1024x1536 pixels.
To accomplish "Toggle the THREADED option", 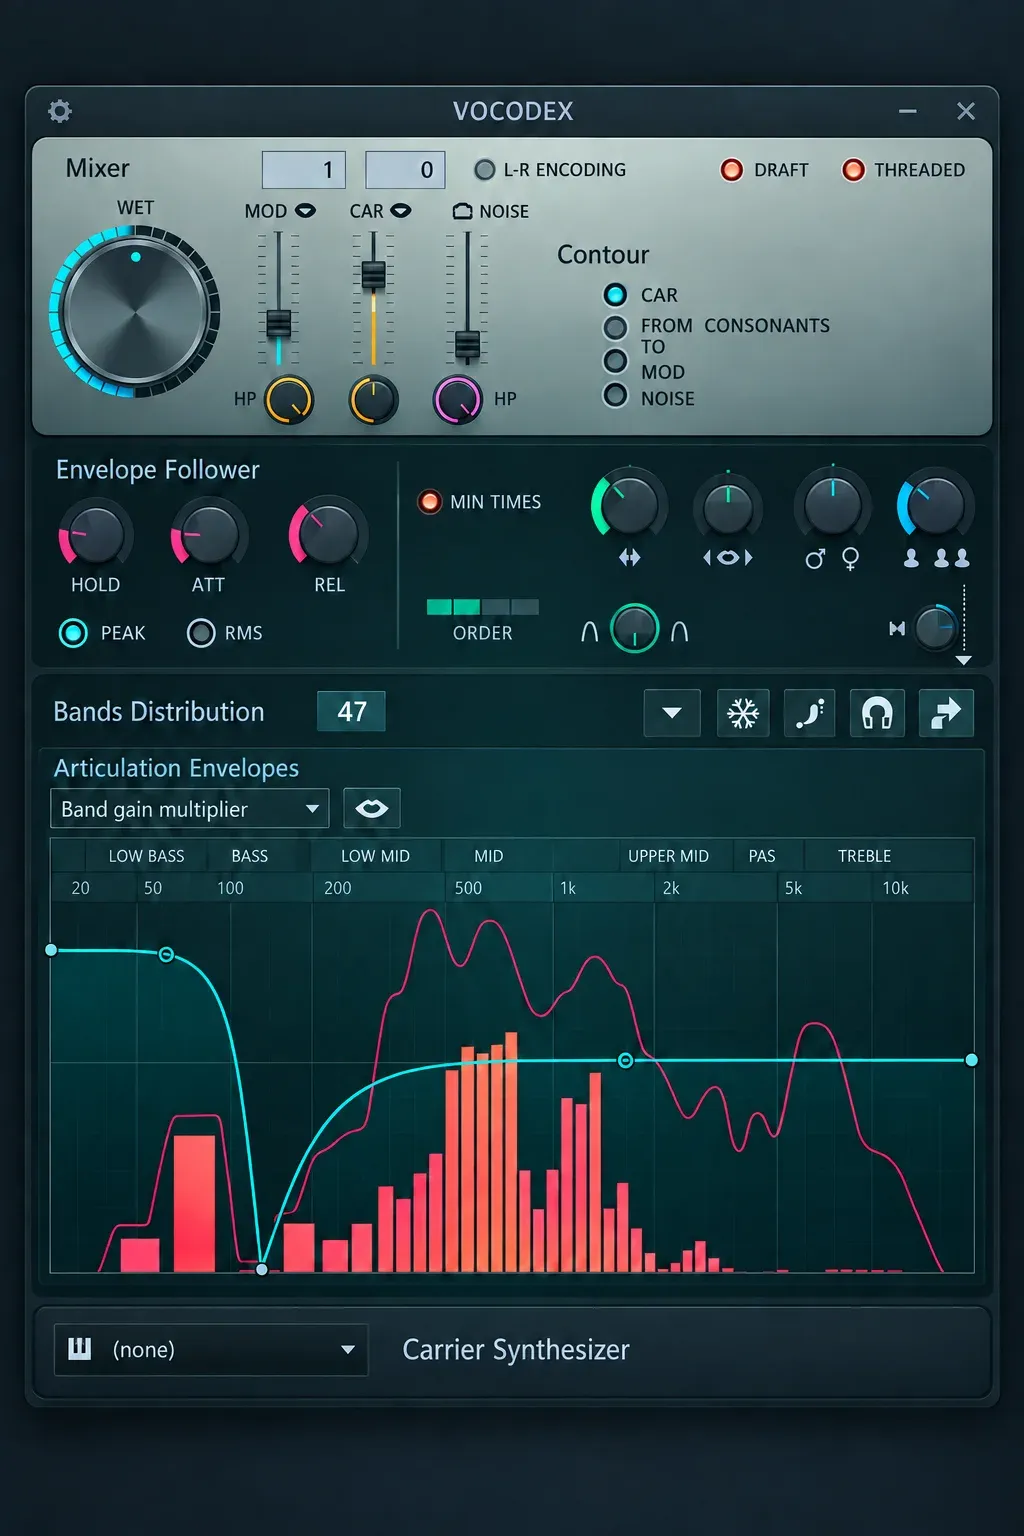I will [853, 170].
